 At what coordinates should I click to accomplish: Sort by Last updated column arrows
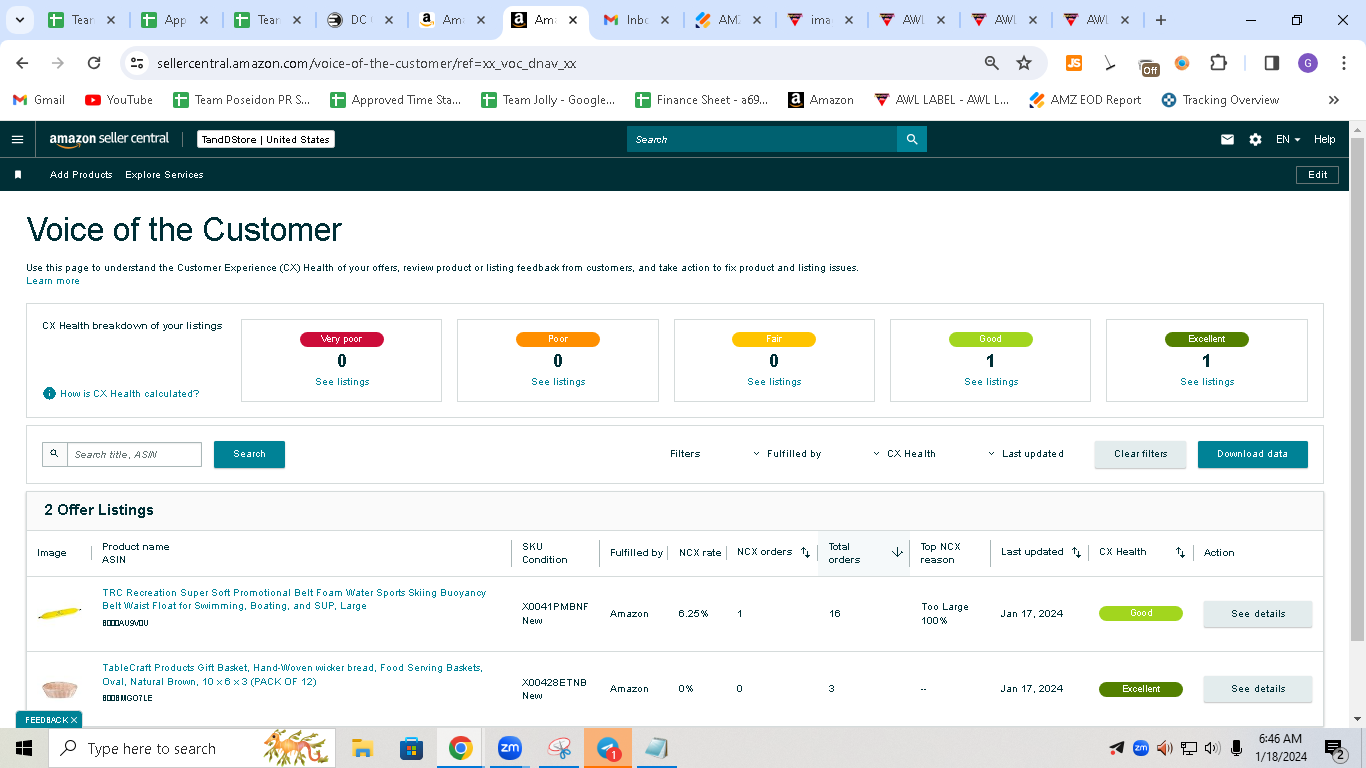click(x=1076, y=552)
